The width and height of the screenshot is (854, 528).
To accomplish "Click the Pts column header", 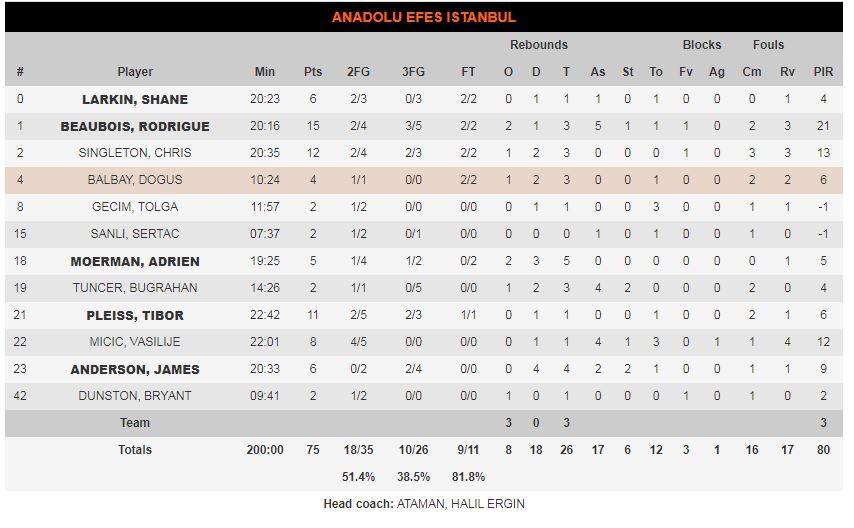I will coord(313,72).
